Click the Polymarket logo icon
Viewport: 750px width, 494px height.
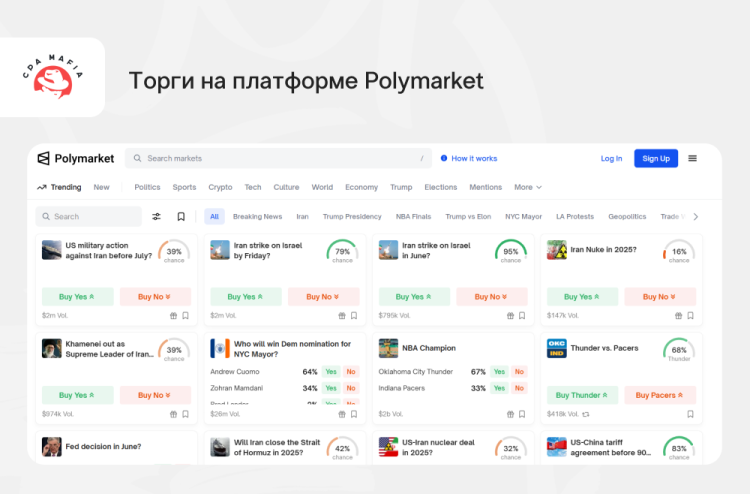pos(43,158)
